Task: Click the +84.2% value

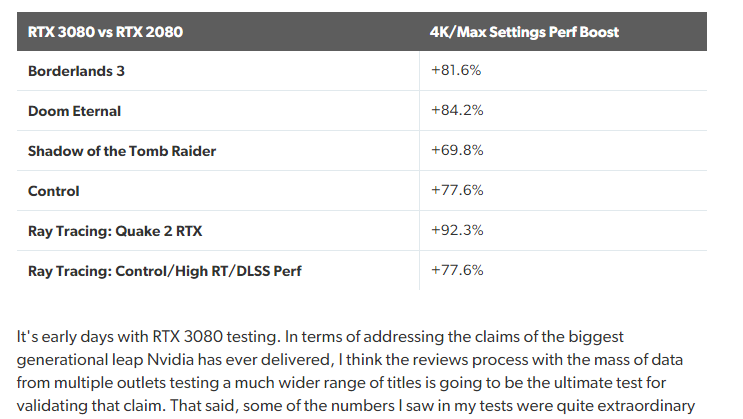Action: coord(457,110)
